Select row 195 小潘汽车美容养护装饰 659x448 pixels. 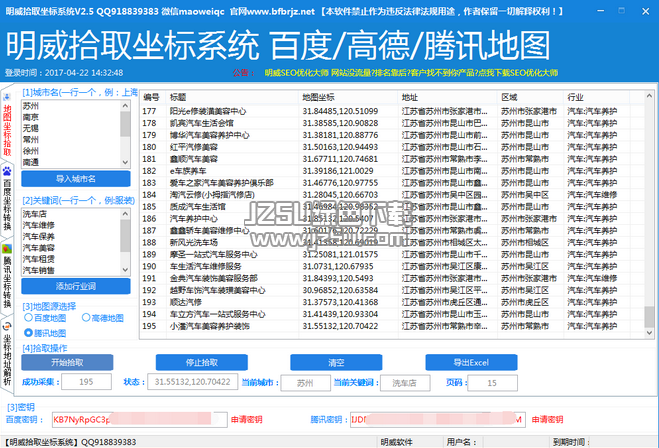(391, 326)
